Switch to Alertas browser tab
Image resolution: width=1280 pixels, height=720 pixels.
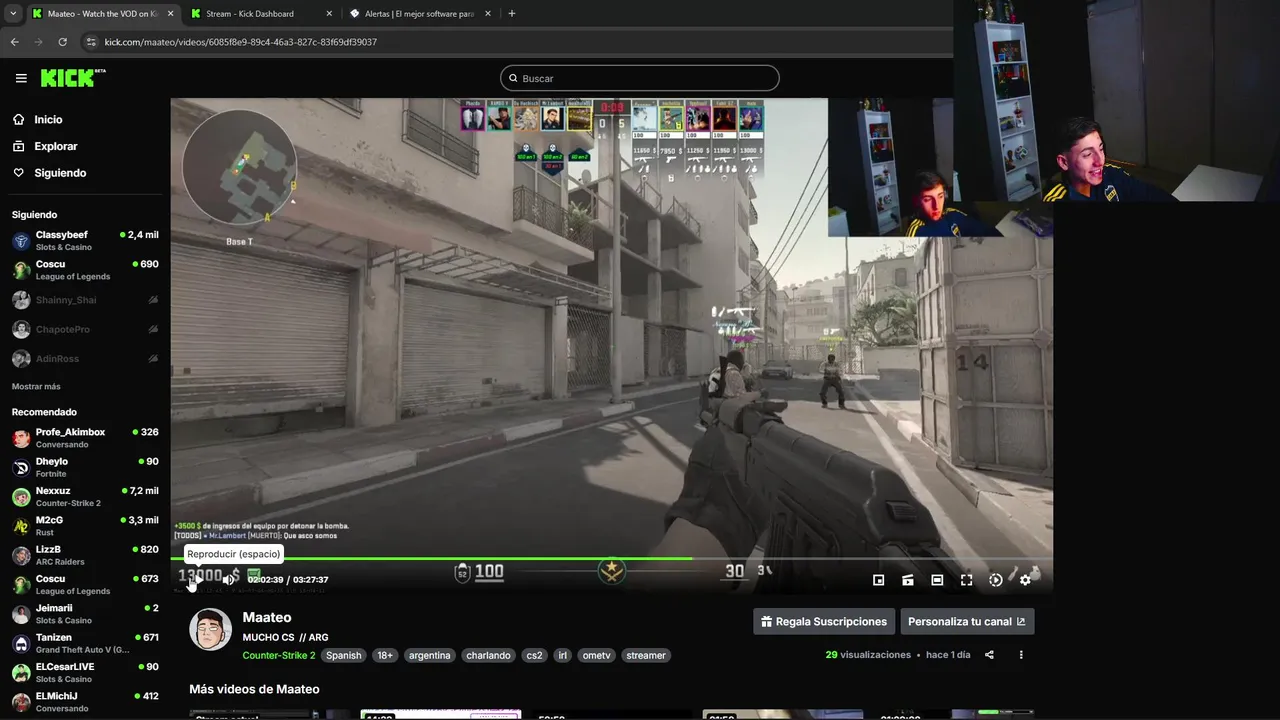(420, 14)
